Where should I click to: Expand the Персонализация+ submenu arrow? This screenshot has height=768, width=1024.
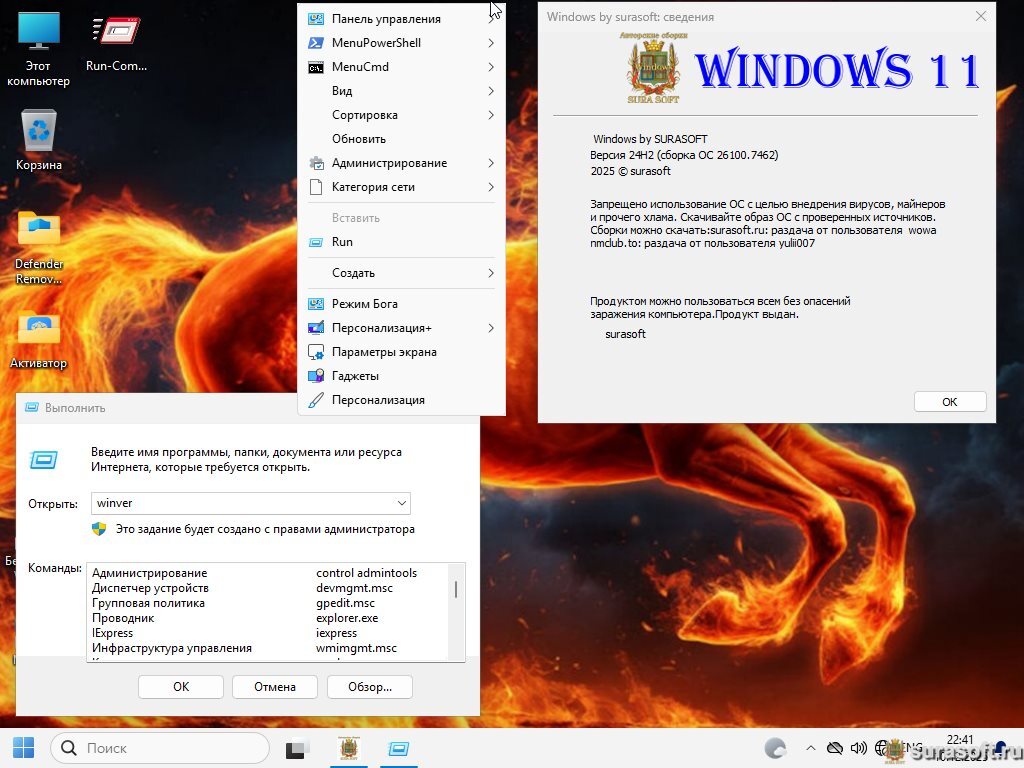[490, 328]
